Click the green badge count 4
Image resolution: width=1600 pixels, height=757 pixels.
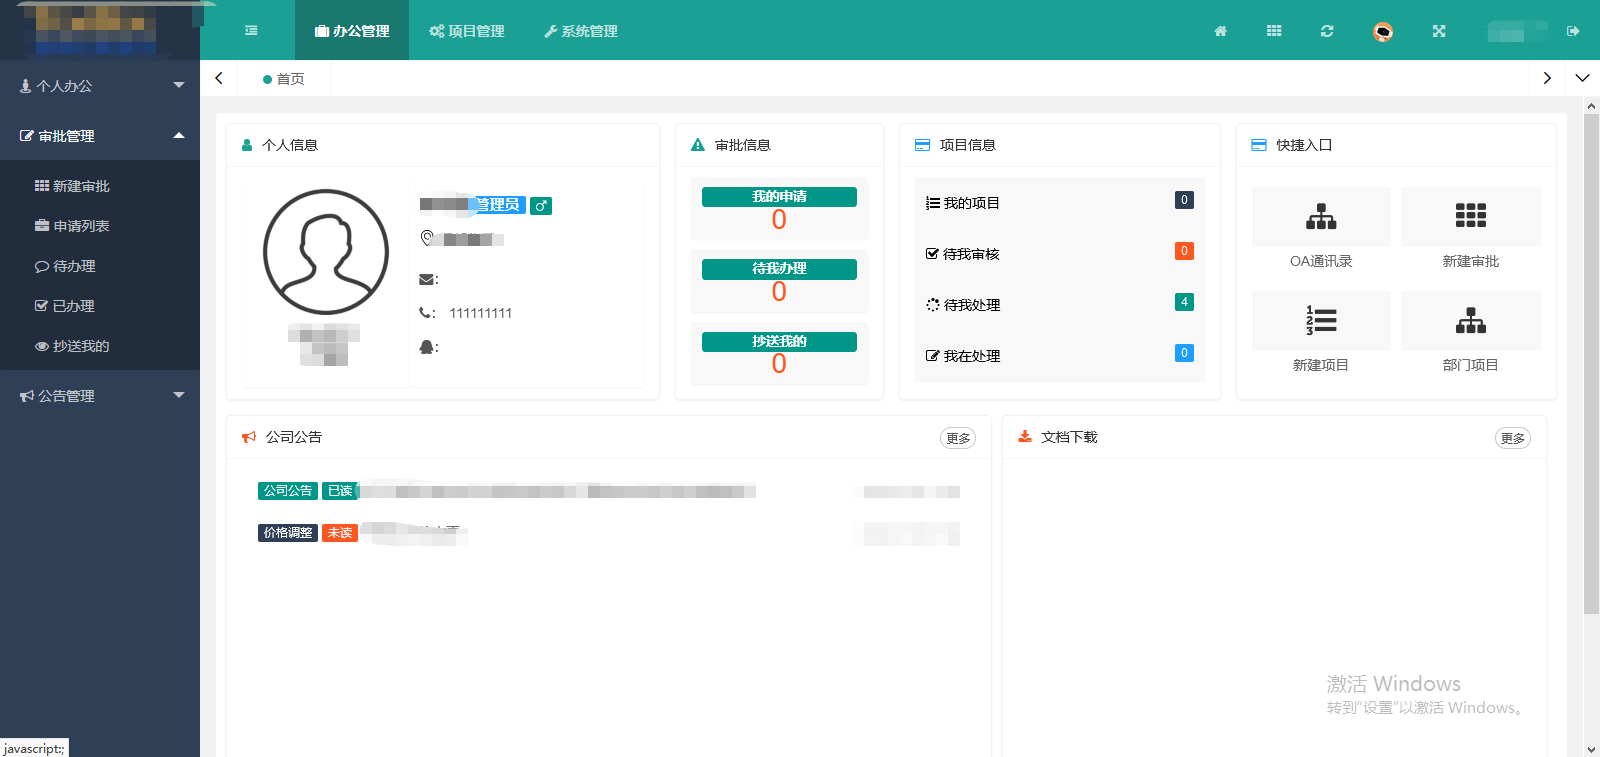tap(1184, 302)
